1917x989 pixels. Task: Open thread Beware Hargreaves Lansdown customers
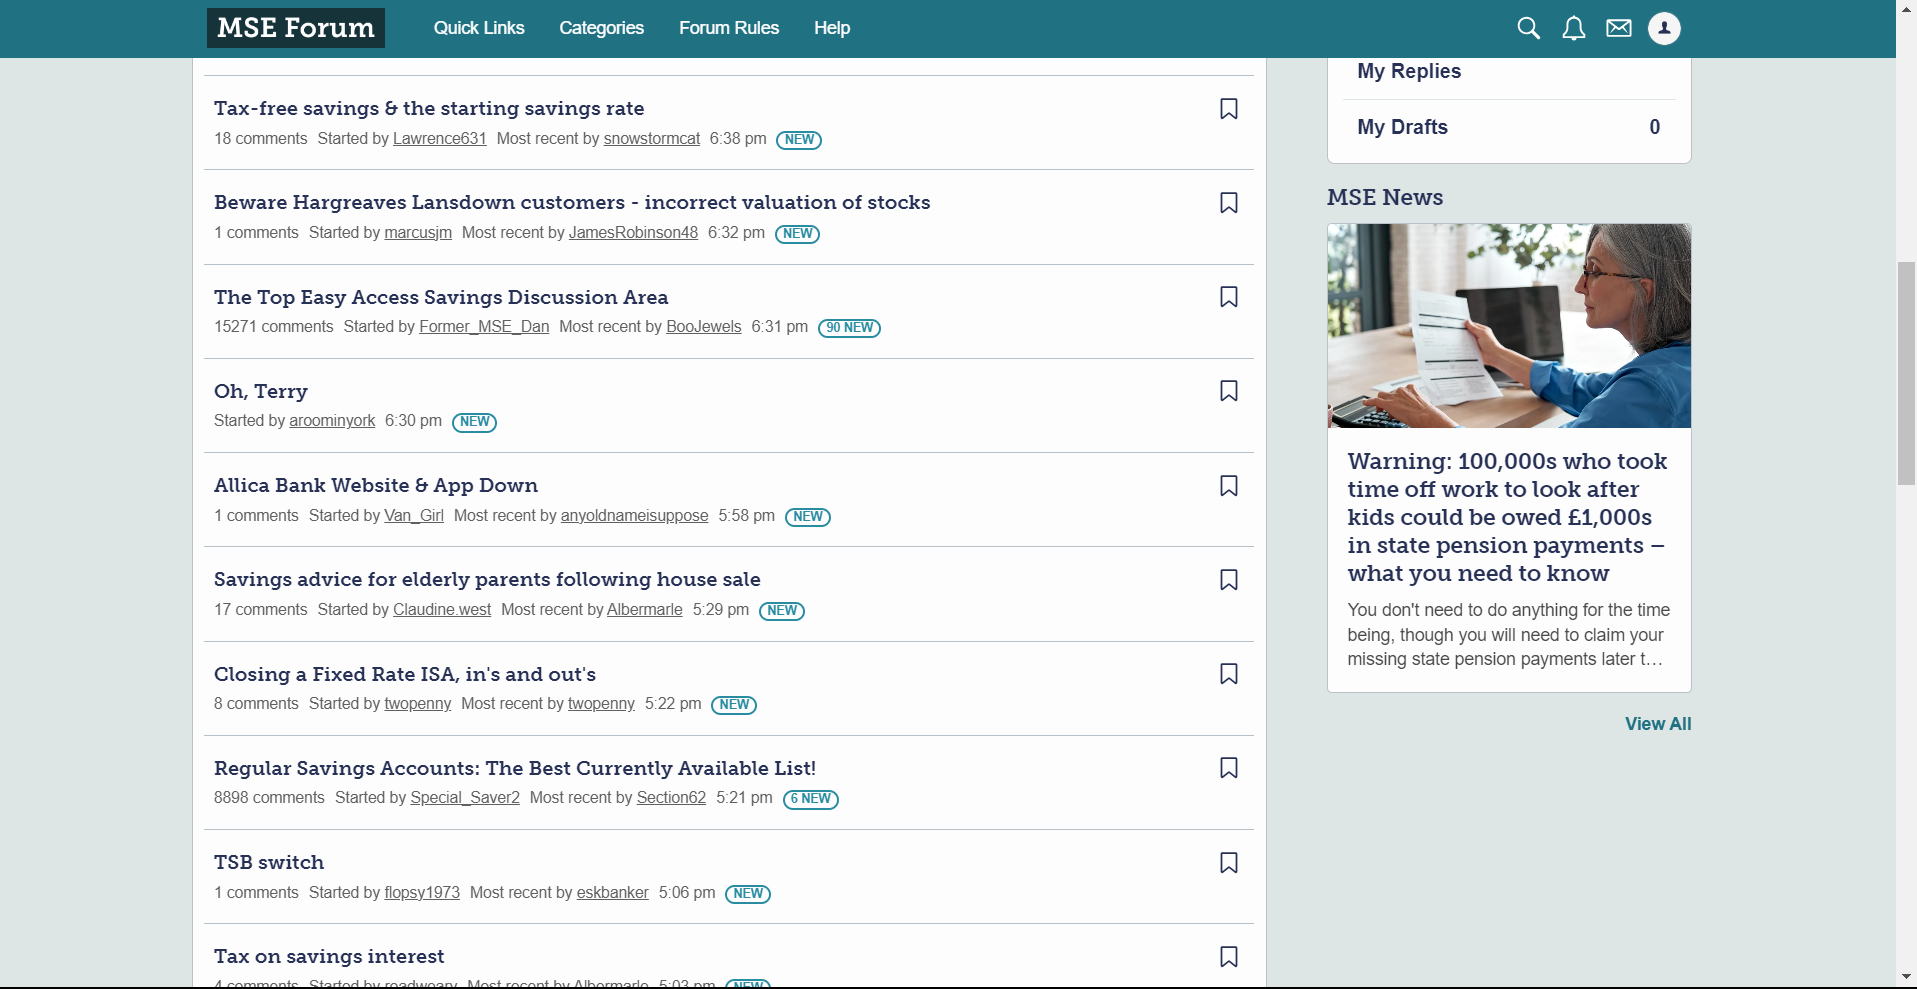[x=572, y=202]
